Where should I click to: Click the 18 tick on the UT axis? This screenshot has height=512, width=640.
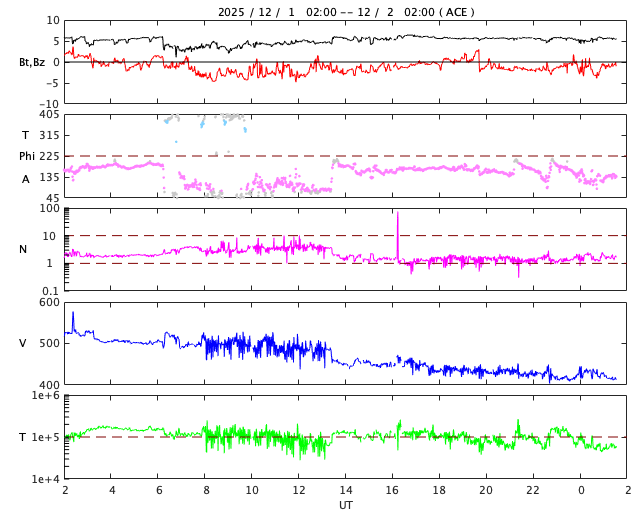coord(439,490)
